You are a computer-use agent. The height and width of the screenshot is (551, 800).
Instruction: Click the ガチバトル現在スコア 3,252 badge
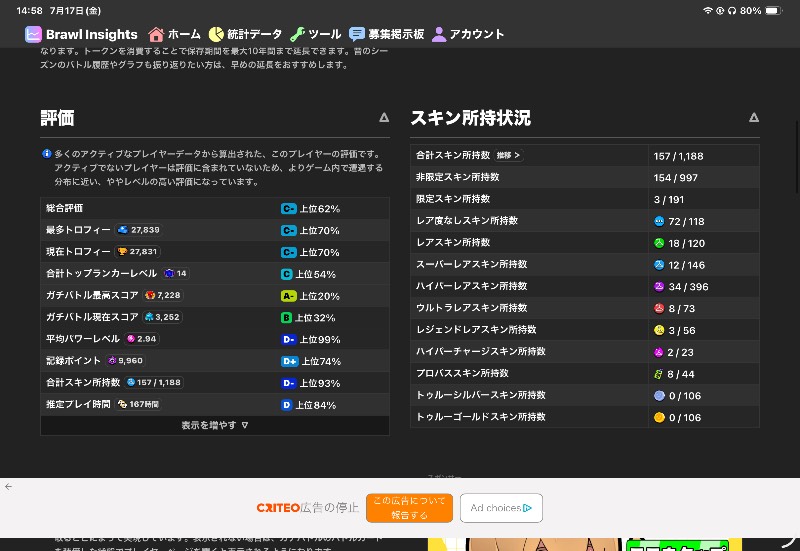162,317
